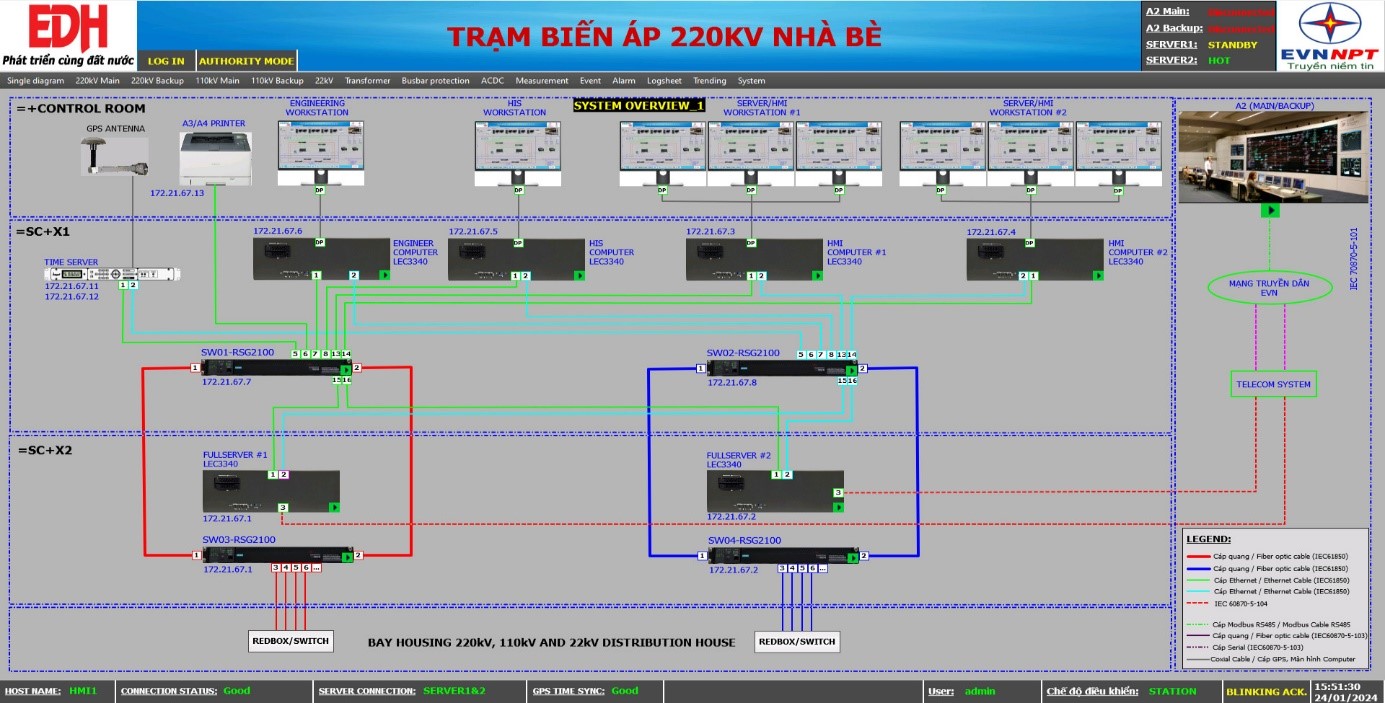Click the AUTHORITY MODE button
Image resolution: width=1385 pixels, height=703 pixels.
pos(246,61)
